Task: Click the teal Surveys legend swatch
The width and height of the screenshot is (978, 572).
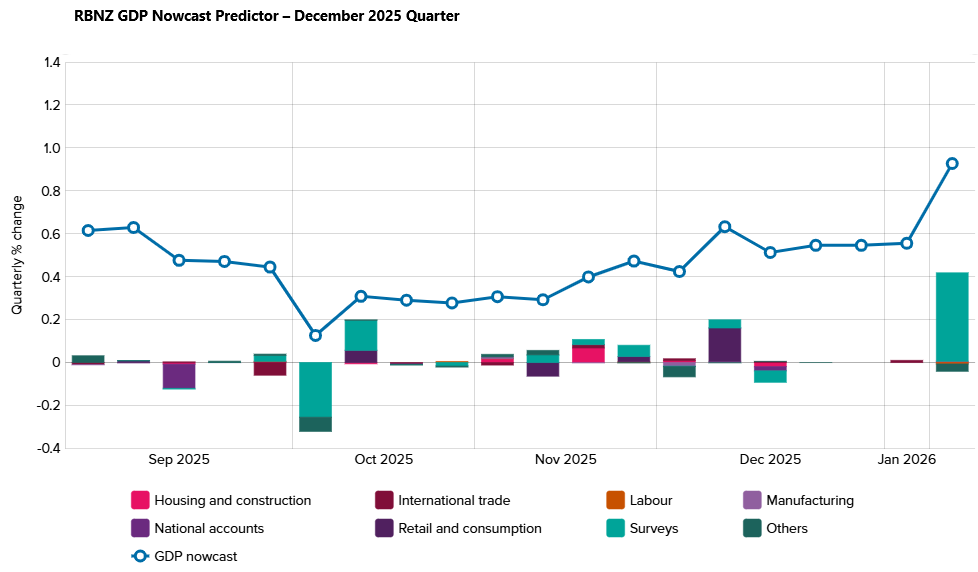Action: point(615,528)
